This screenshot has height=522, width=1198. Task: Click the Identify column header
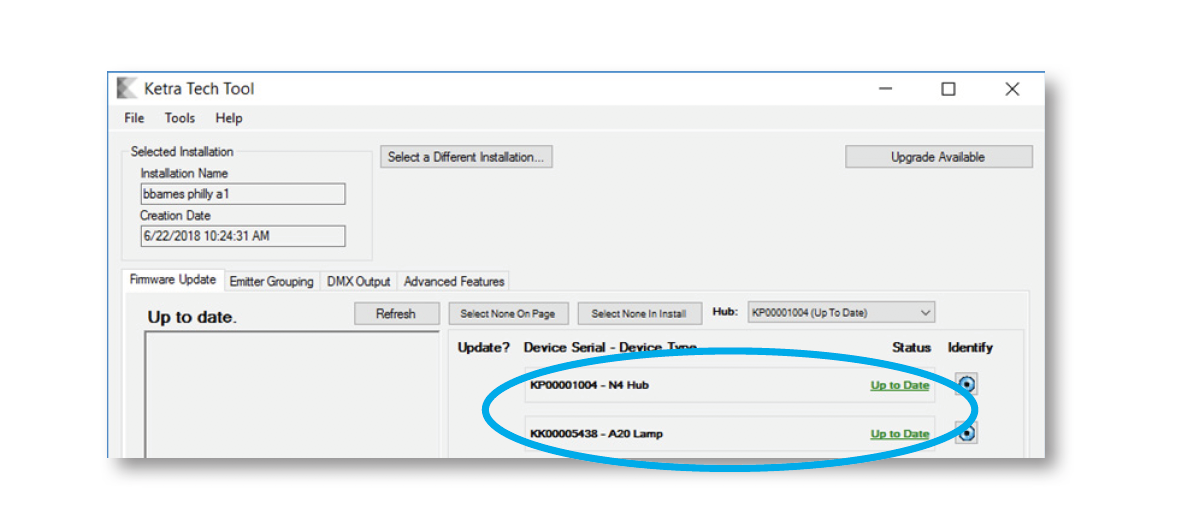[x=970, y=347]
